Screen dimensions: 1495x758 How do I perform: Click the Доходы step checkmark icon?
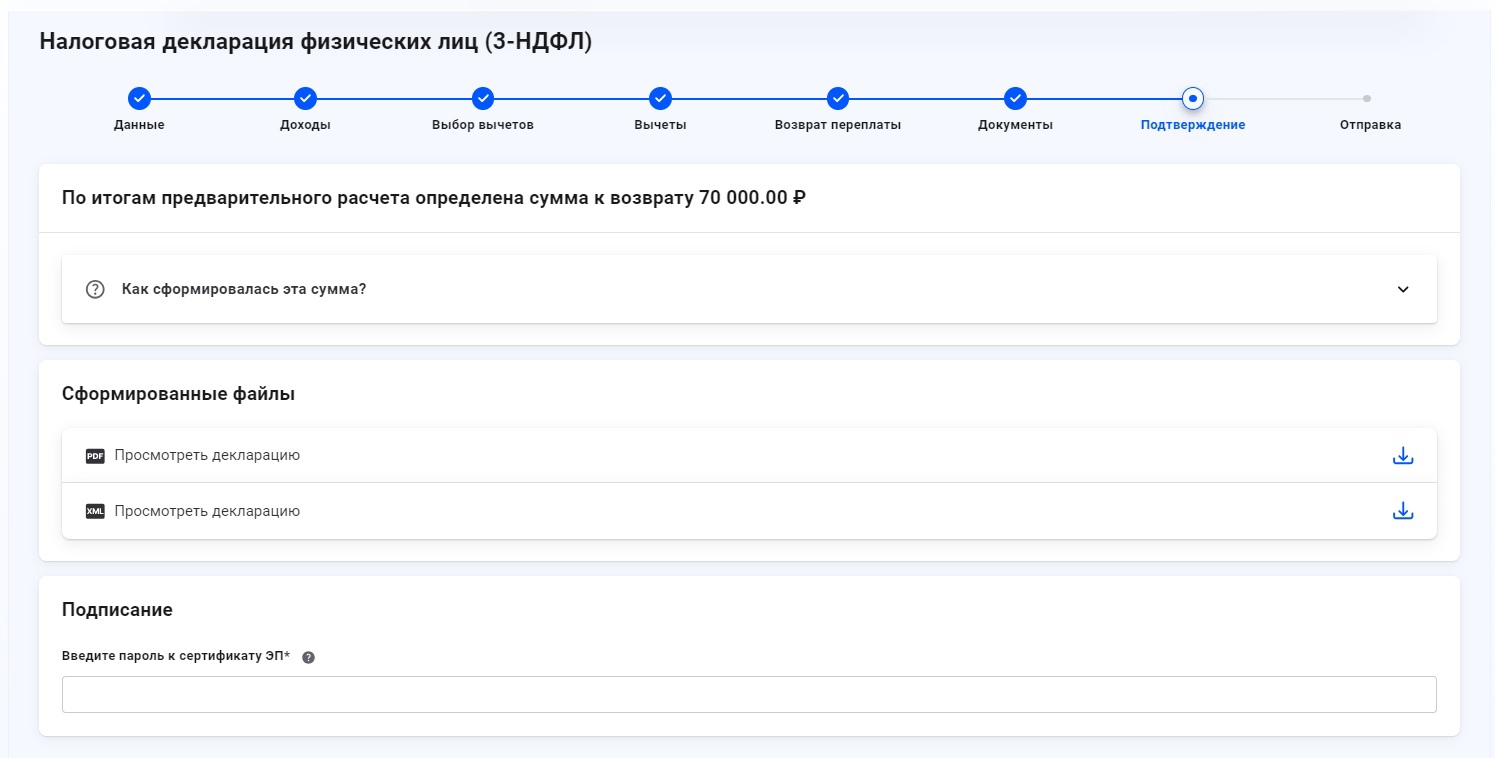point(305,98)
